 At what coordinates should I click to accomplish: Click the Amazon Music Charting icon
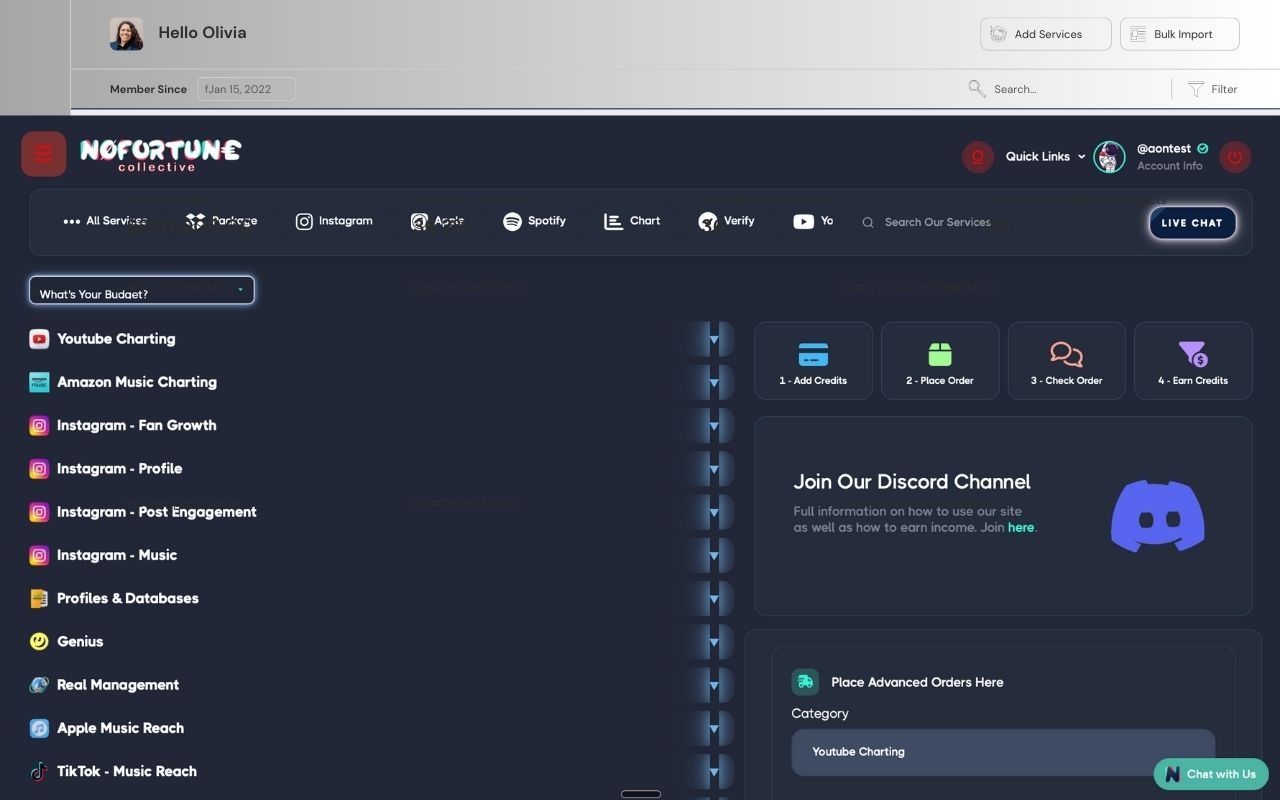[x=39, y=382]
